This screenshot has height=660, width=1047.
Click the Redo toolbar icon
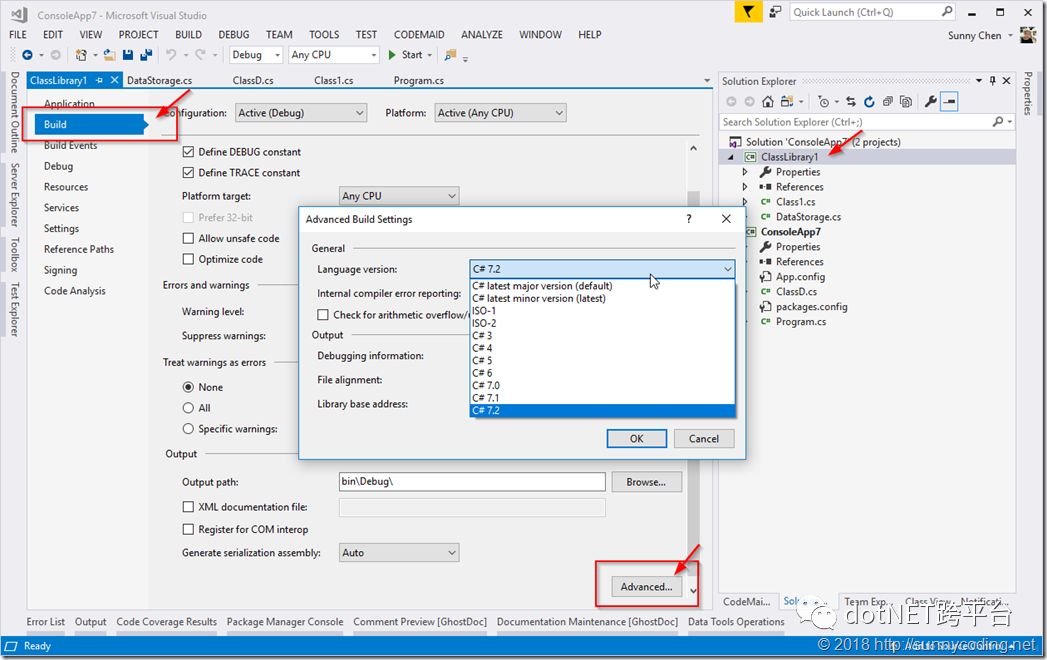(200, 55)
